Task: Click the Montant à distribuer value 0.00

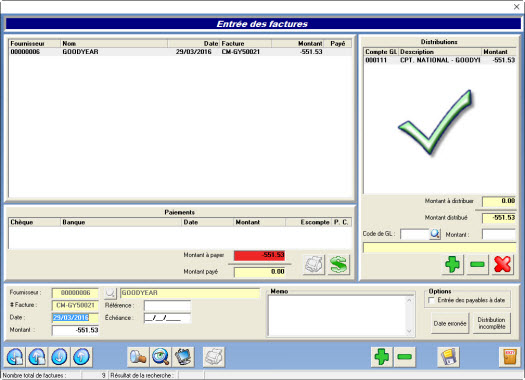Action: tap(499, 201)
